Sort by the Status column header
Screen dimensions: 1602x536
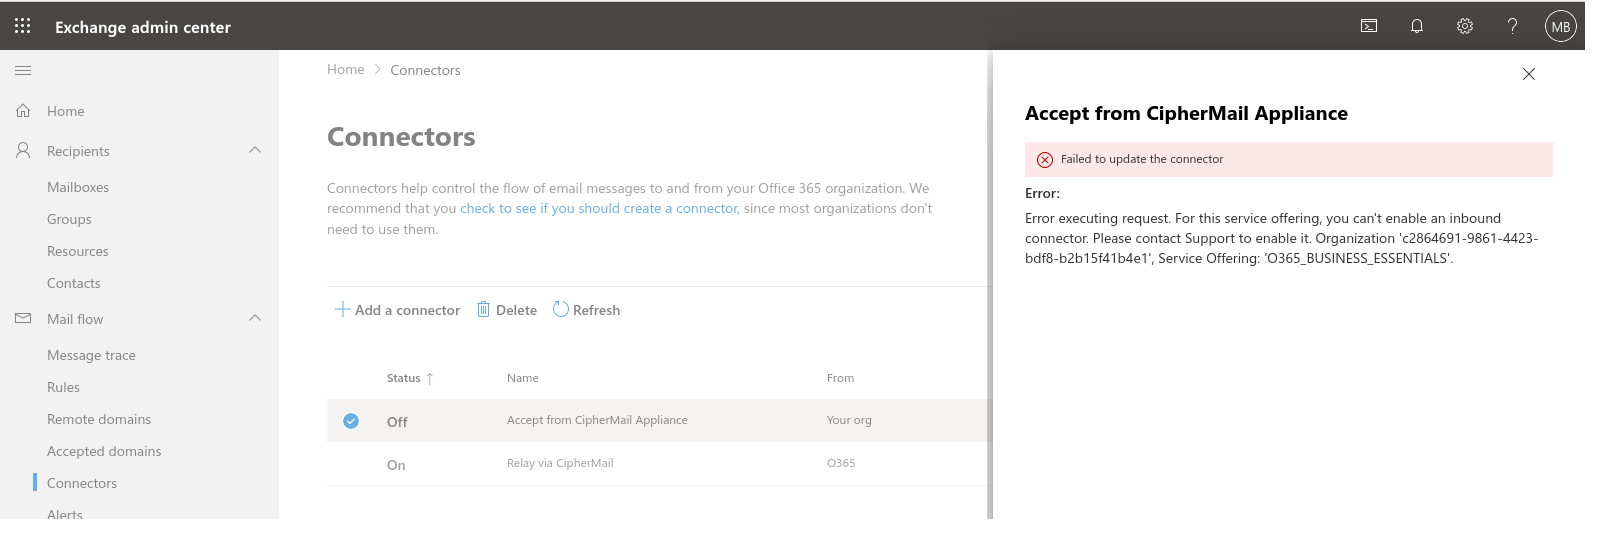404,378
